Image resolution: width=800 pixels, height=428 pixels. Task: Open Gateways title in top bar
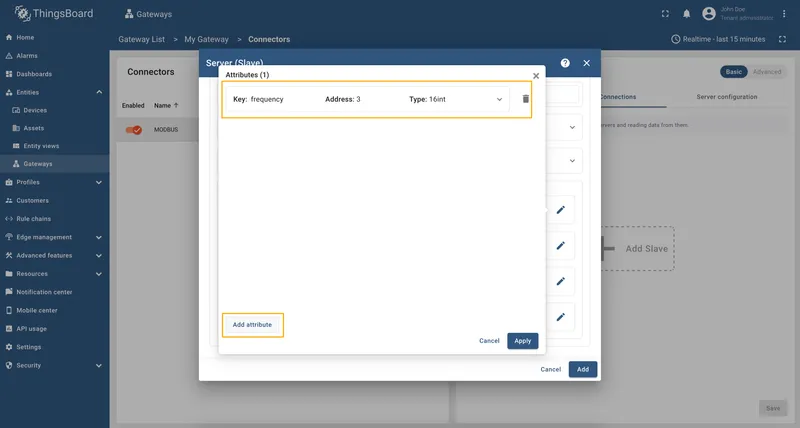(148, 14)
